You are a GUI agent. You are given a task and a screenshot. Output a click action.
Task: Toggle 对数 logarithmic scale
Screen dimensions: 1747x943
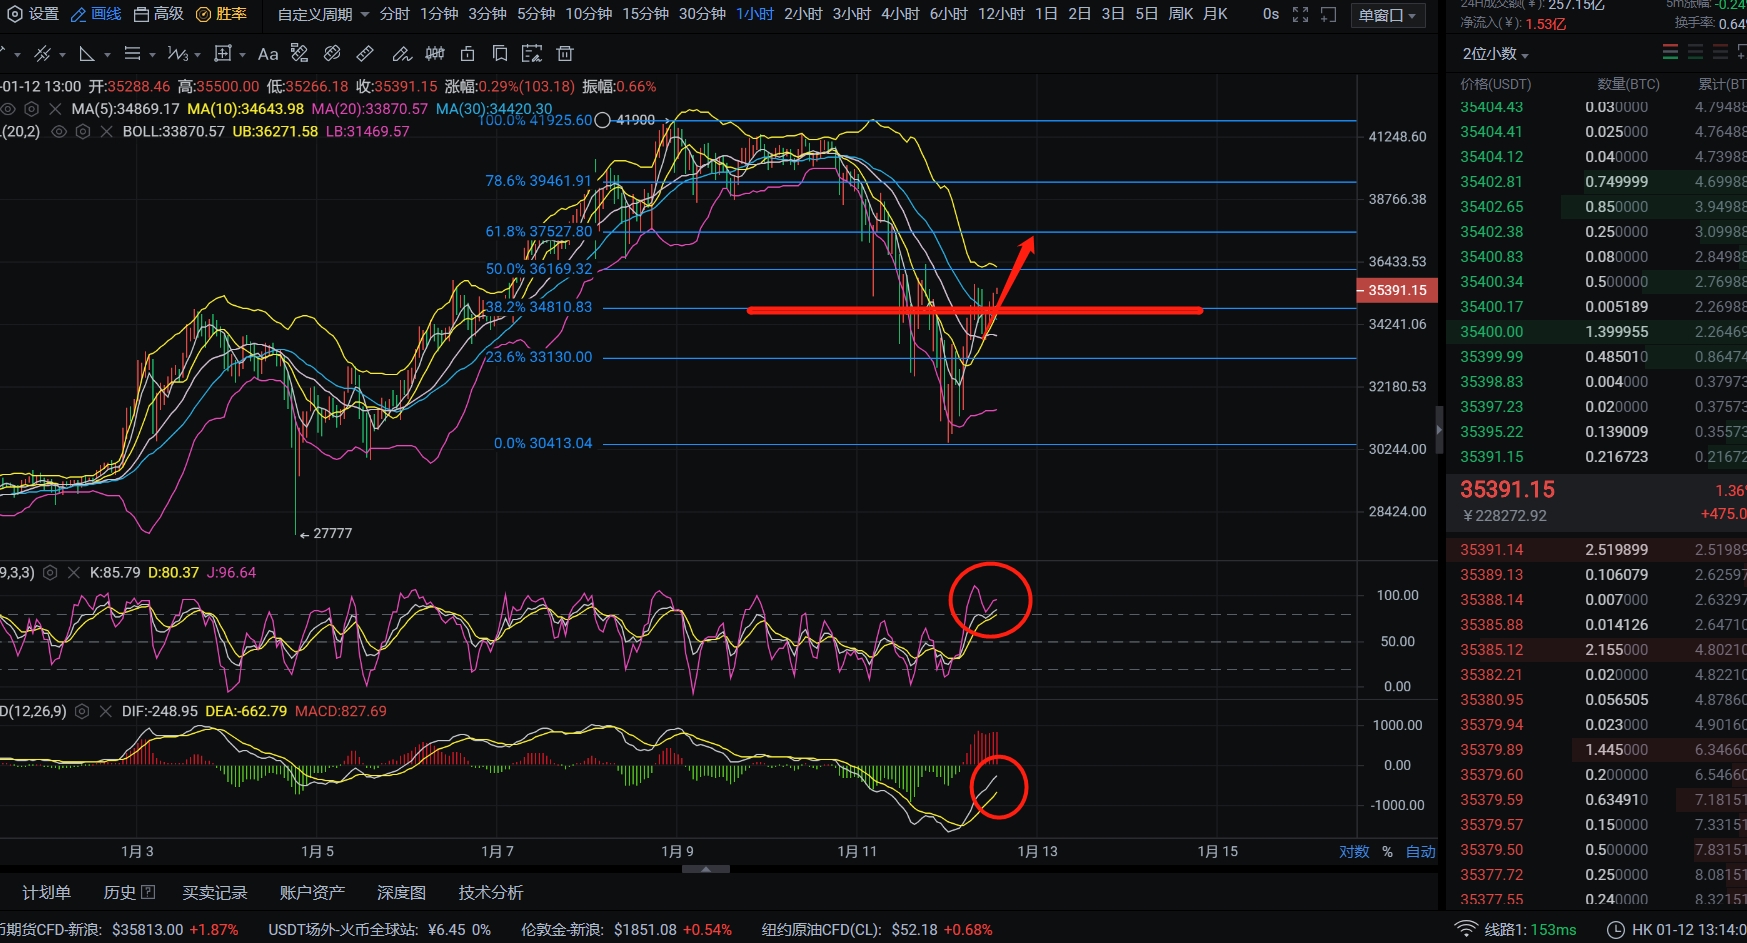(x=1354, y=852)
